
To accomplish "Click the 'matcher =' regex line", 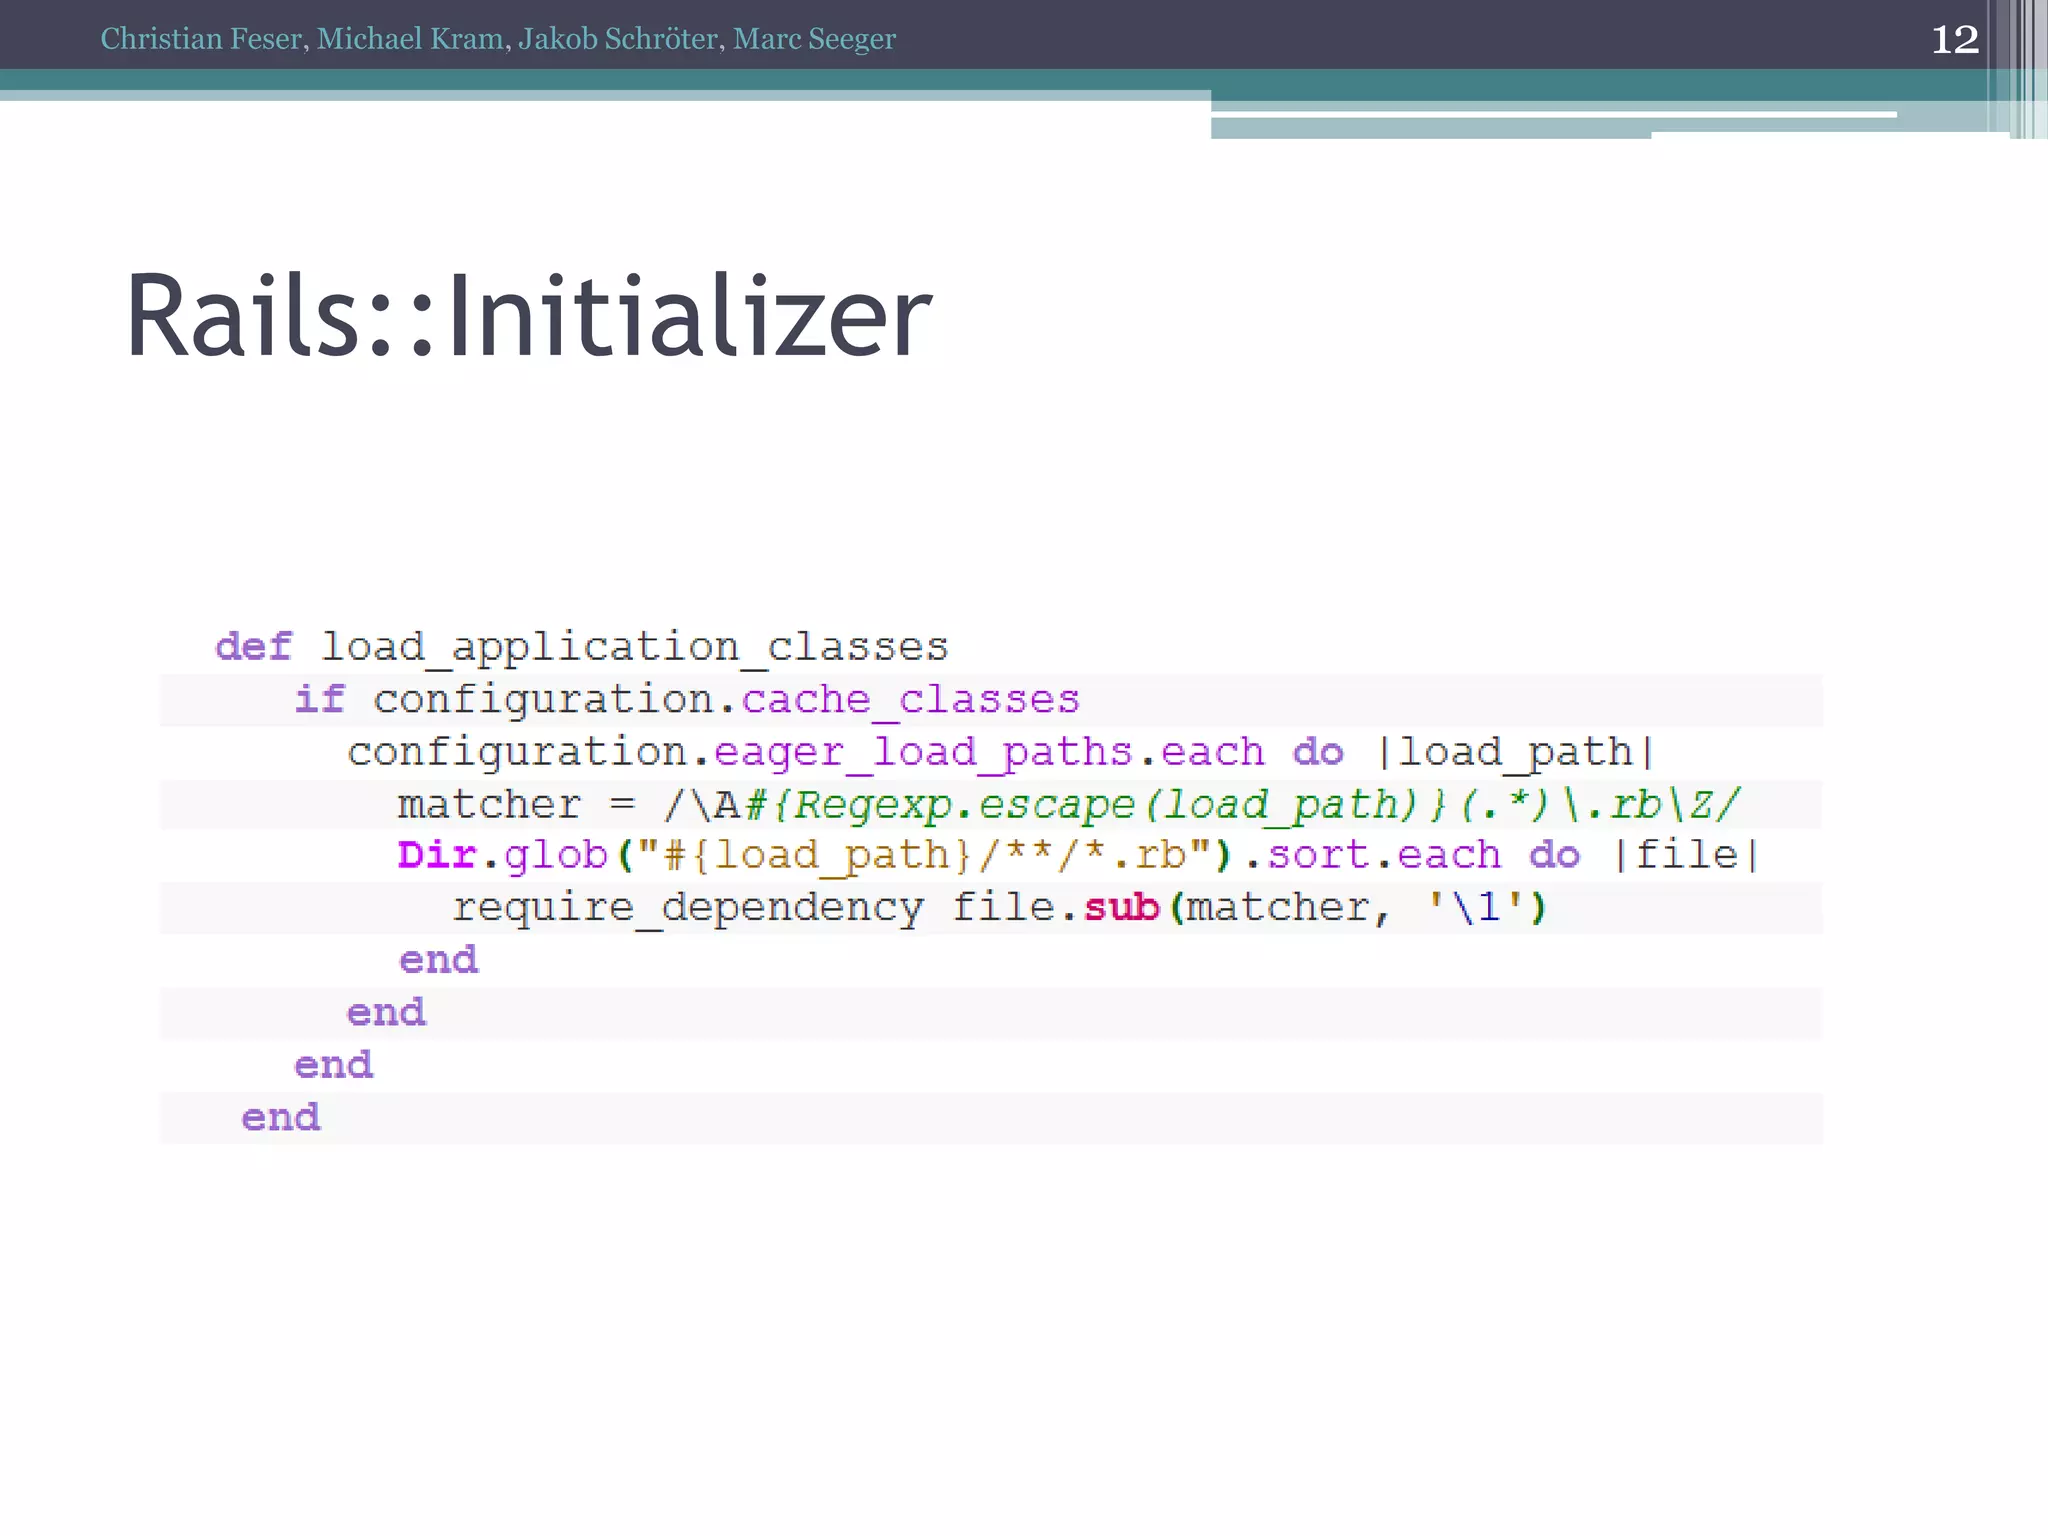I will pyautogui.click(x=1069, y=804).
